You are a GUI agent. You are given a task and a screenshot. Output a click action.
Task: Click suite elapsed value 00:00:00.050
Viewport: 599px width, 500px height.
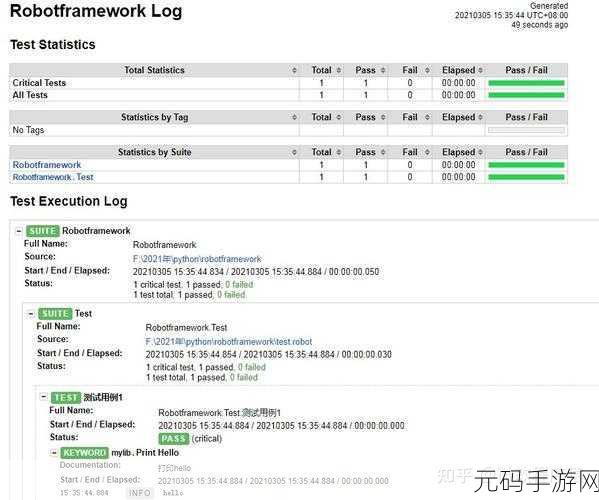(354, 272)
